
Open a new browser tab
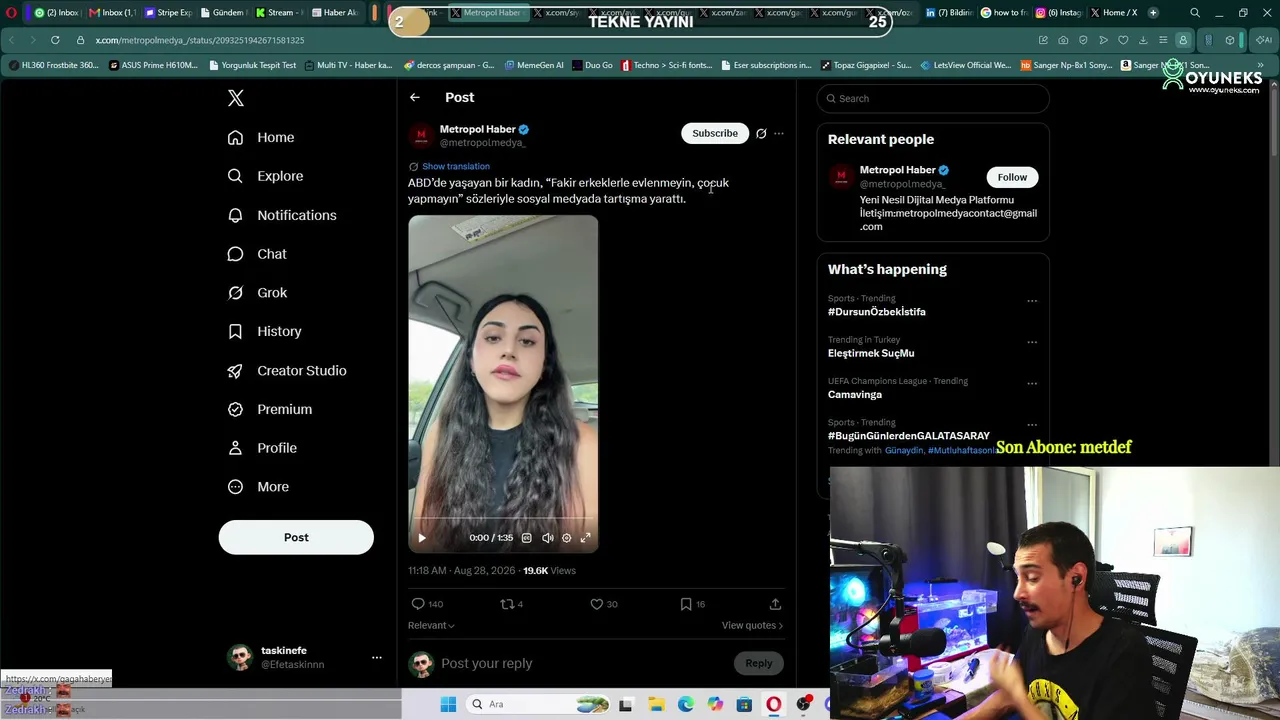coord(1153,13)
